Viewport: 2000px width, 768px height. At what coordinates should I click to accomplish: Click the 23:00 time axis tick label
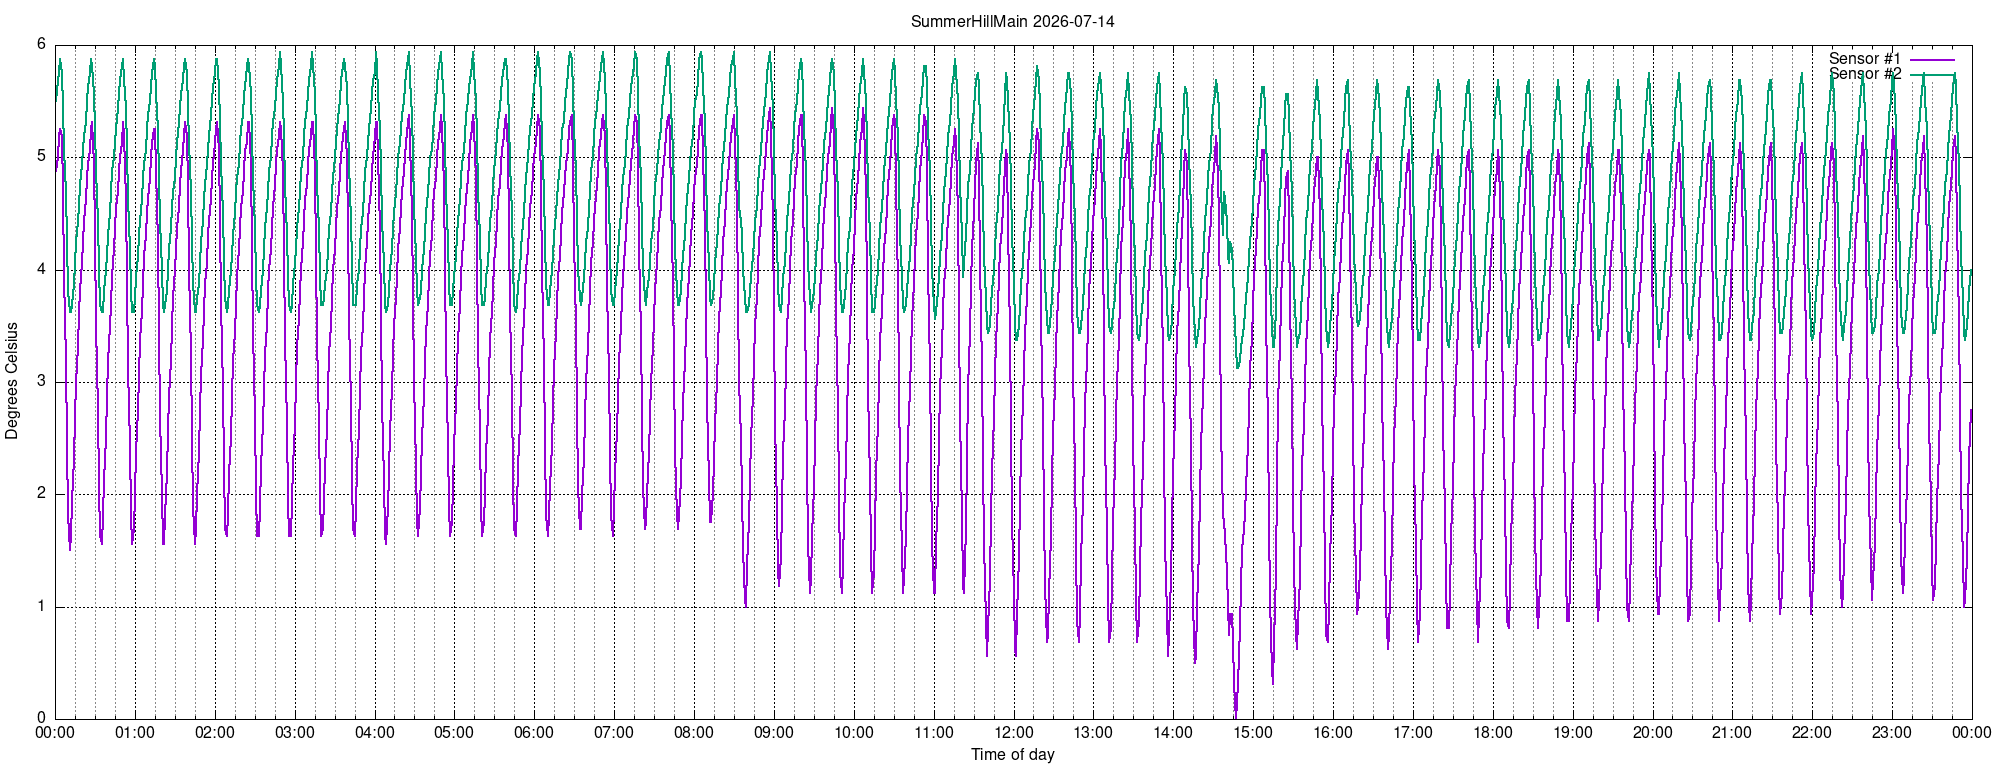click(1892, 732)
